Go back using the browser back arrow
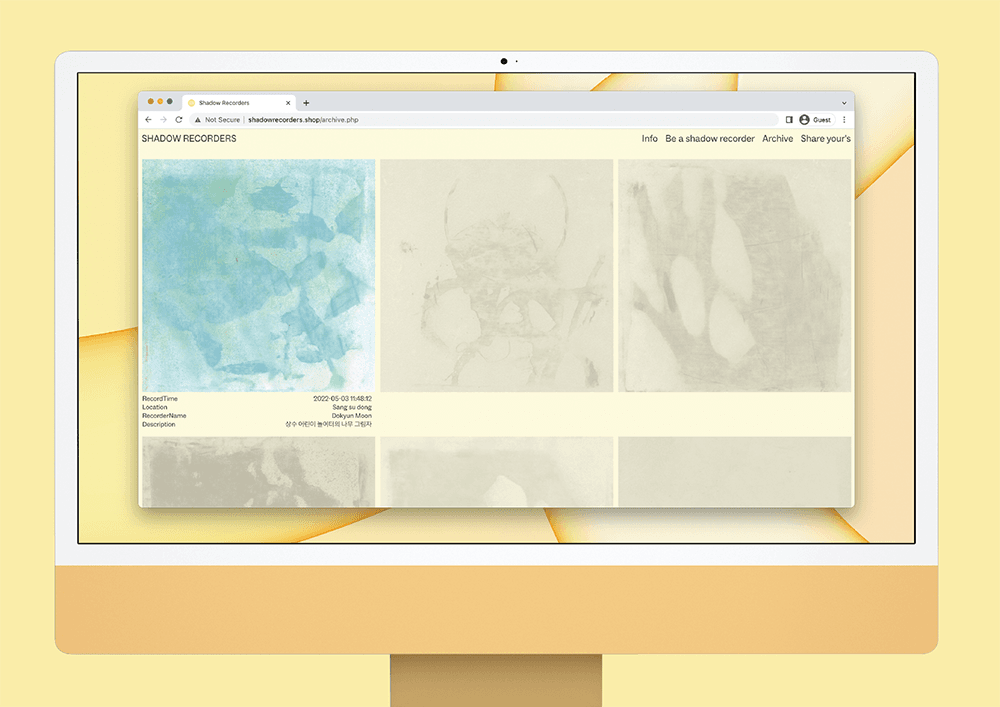 point(149,120)
